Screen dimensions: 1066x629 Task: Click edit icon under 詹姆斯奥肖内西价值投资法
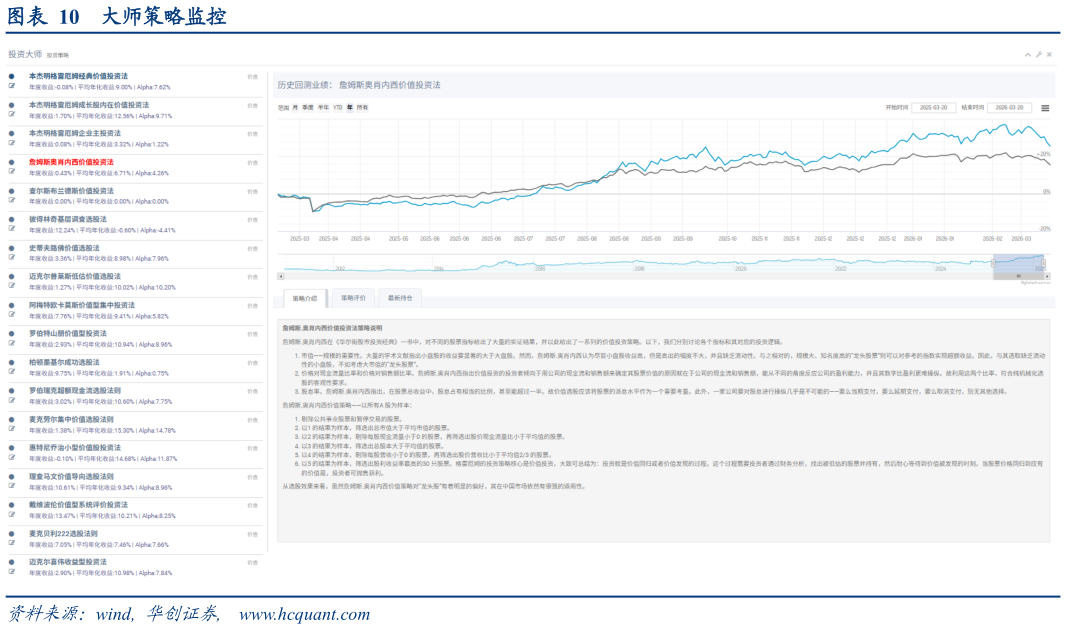[12, 172]
